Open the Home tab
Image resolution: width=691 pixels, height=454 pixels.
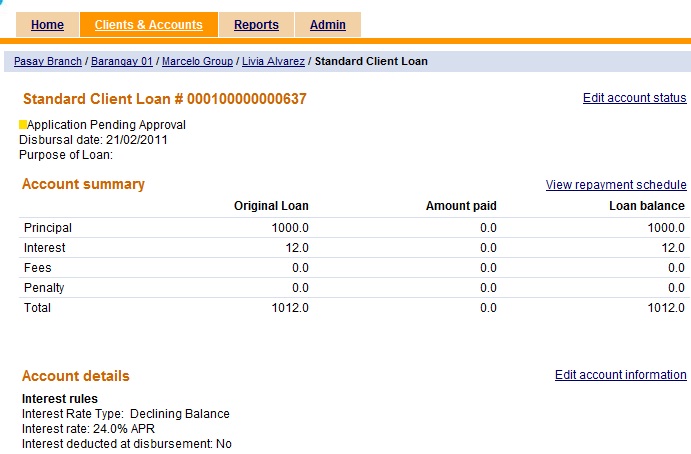(47, 25)
